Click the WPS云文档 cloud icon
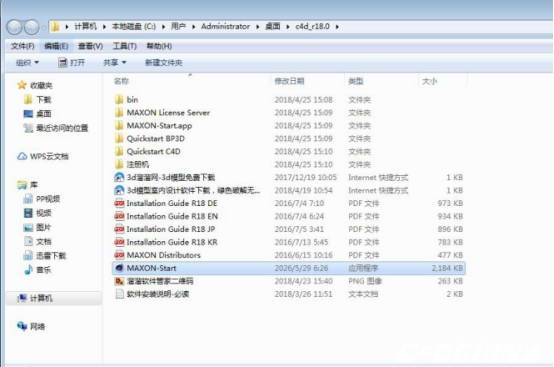 pos(22,156)
